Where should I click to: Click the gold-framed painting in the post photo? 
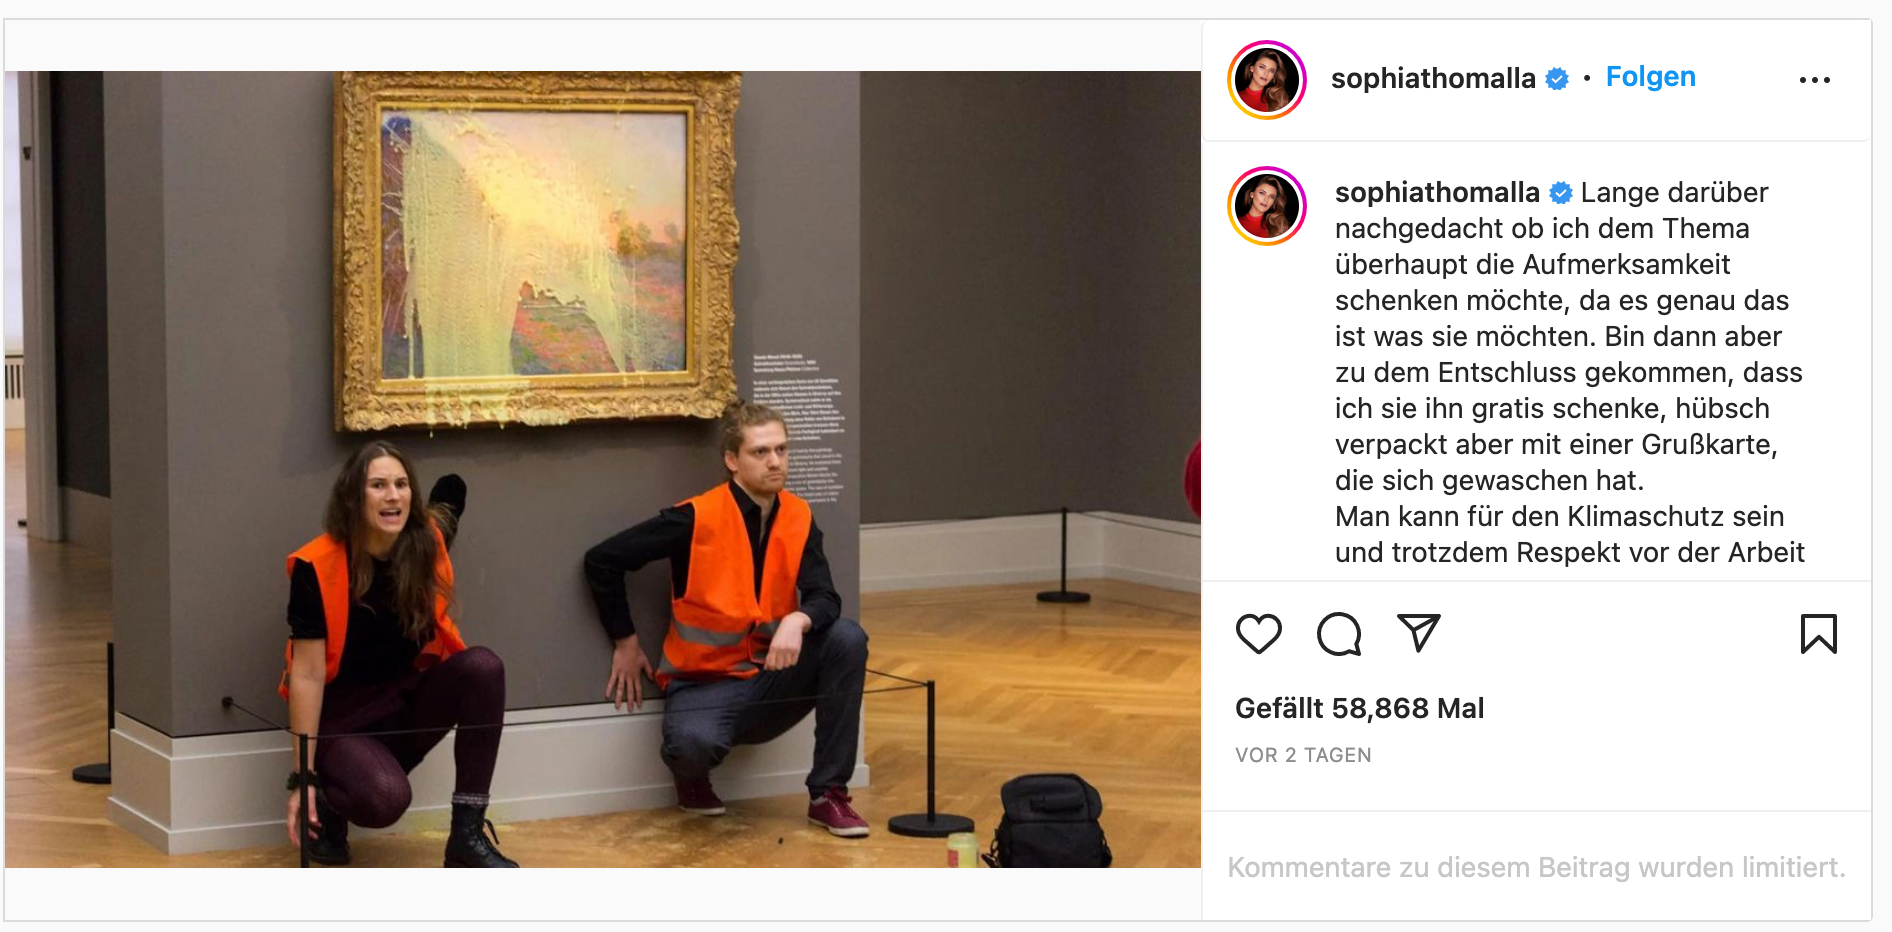(x=537, y=250)
